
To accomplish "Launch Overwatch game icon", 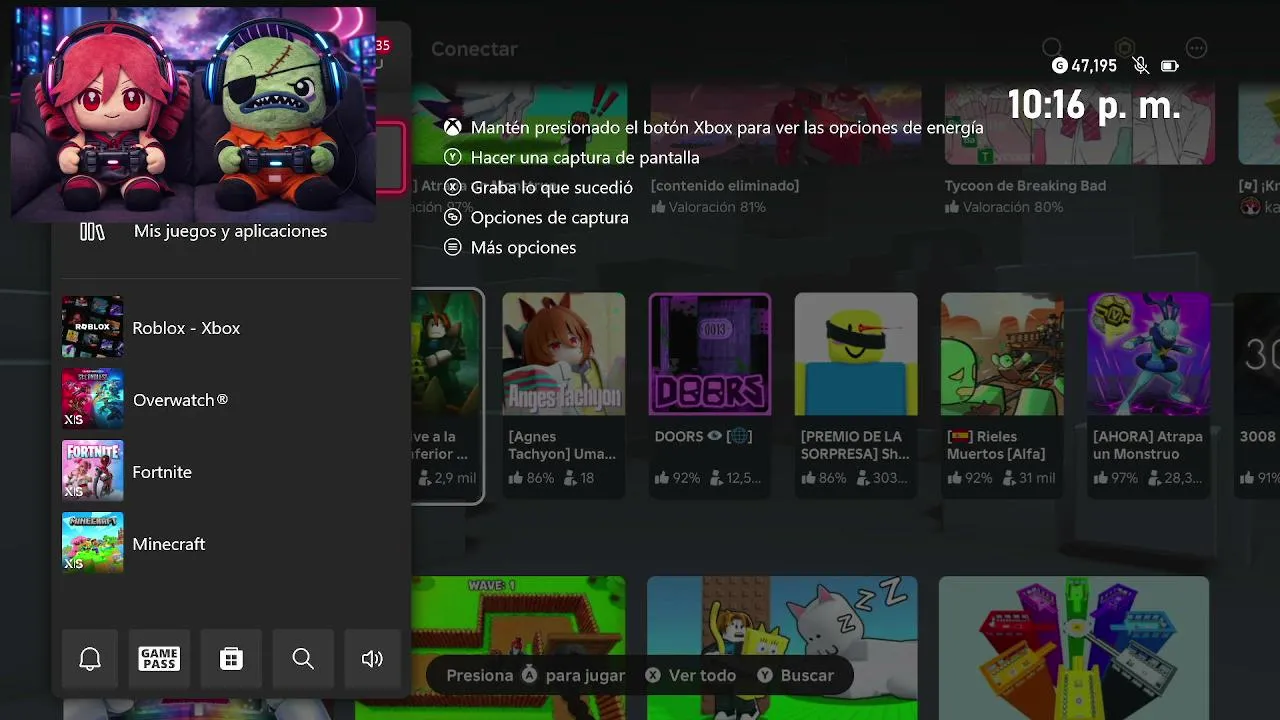I will [x=93, y=399].
